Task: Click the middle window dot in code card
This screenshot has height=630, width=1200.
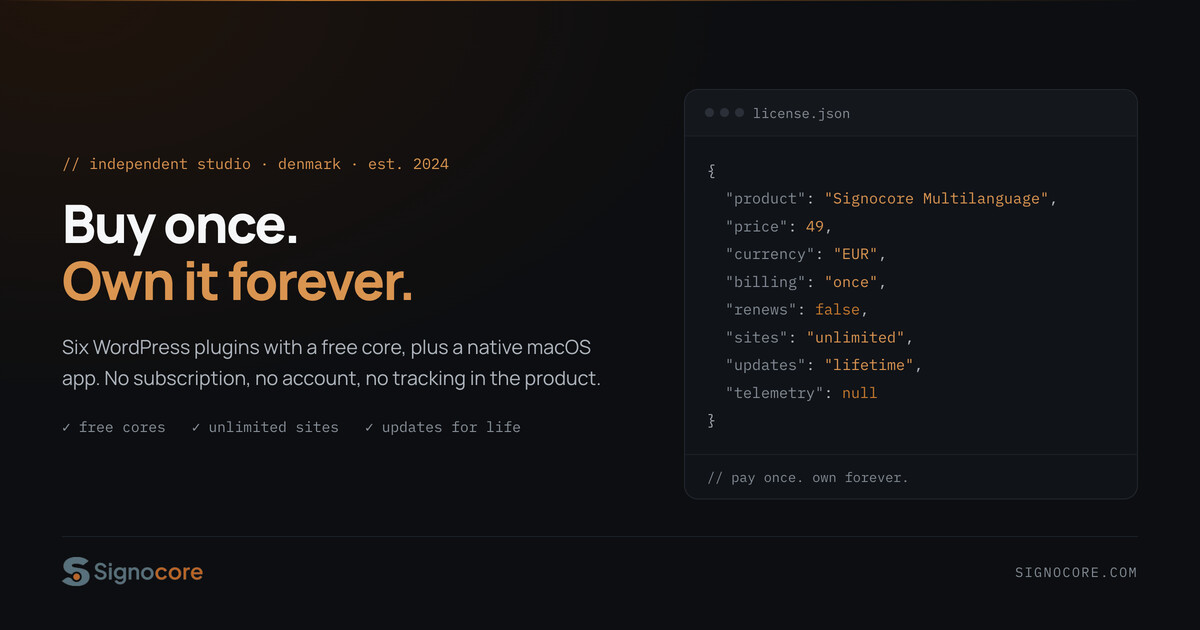Action: point(724,113)
